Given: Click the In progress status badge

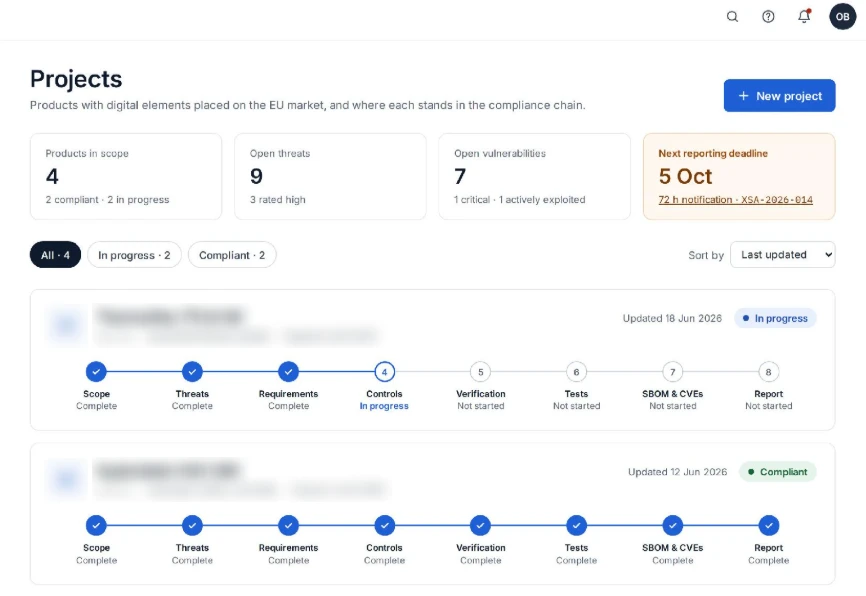Looking at the screenshot, I should point(775,318).
